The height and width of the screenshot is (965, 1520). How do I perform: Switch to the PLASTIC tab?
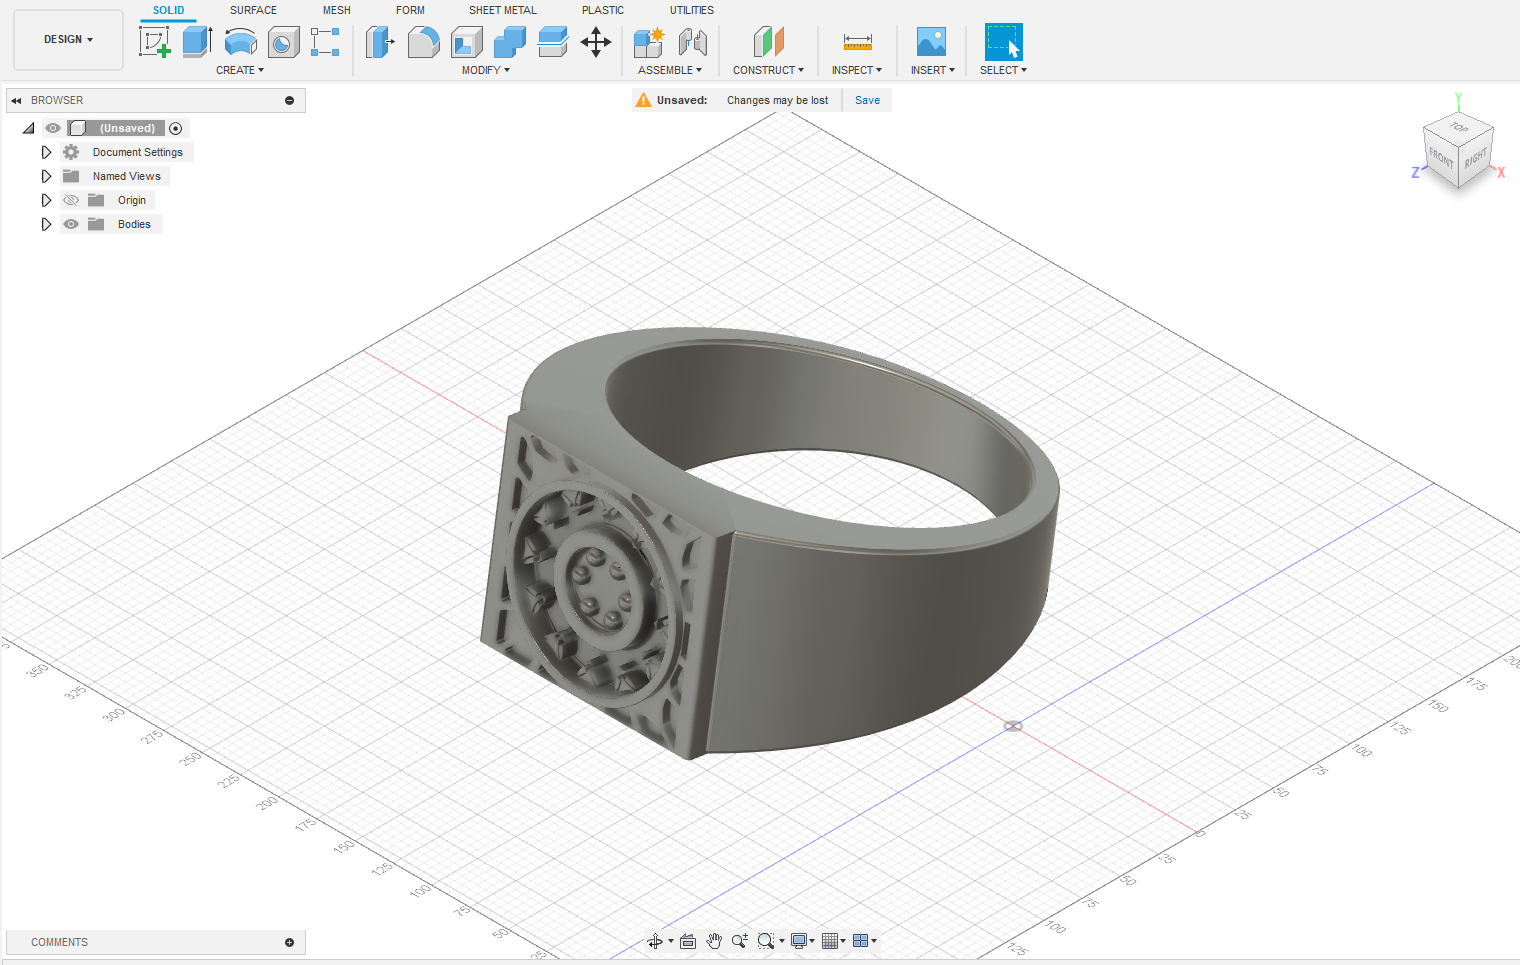[603, 10]
